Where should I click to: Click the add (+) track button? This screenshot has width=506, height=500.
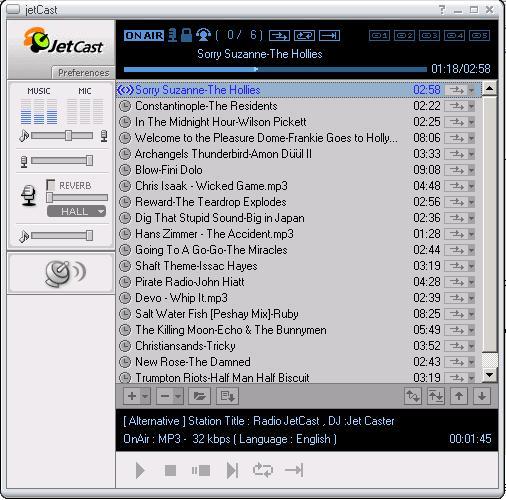point(132,396)
